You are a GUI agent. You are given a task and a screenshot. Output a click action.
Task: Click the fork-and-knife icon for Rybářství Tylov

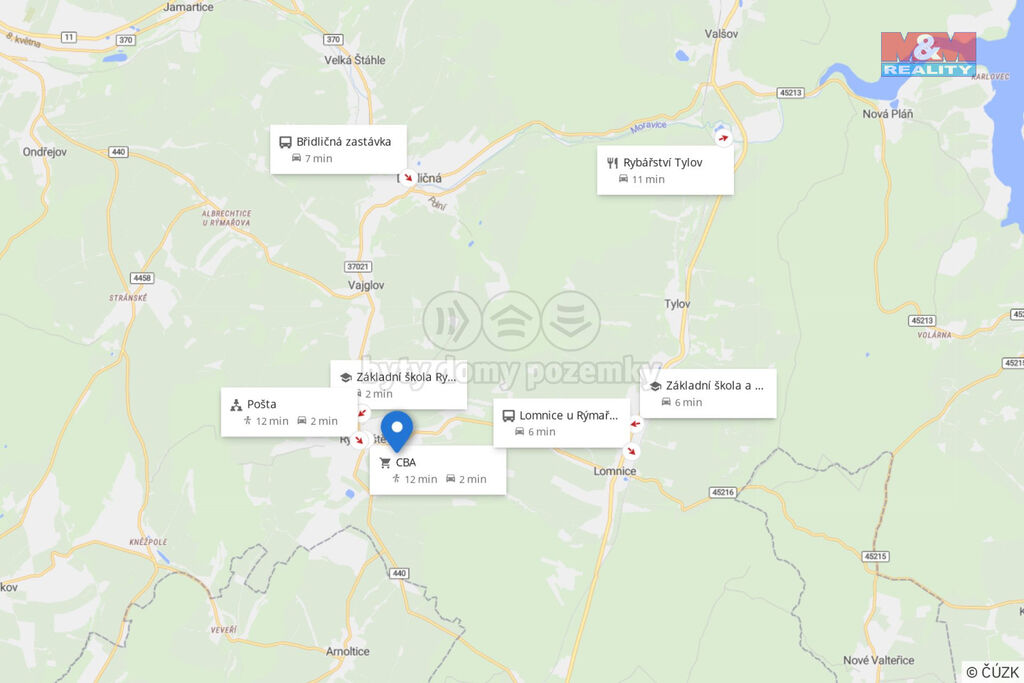pyautogui.click(x=612, y=163)
